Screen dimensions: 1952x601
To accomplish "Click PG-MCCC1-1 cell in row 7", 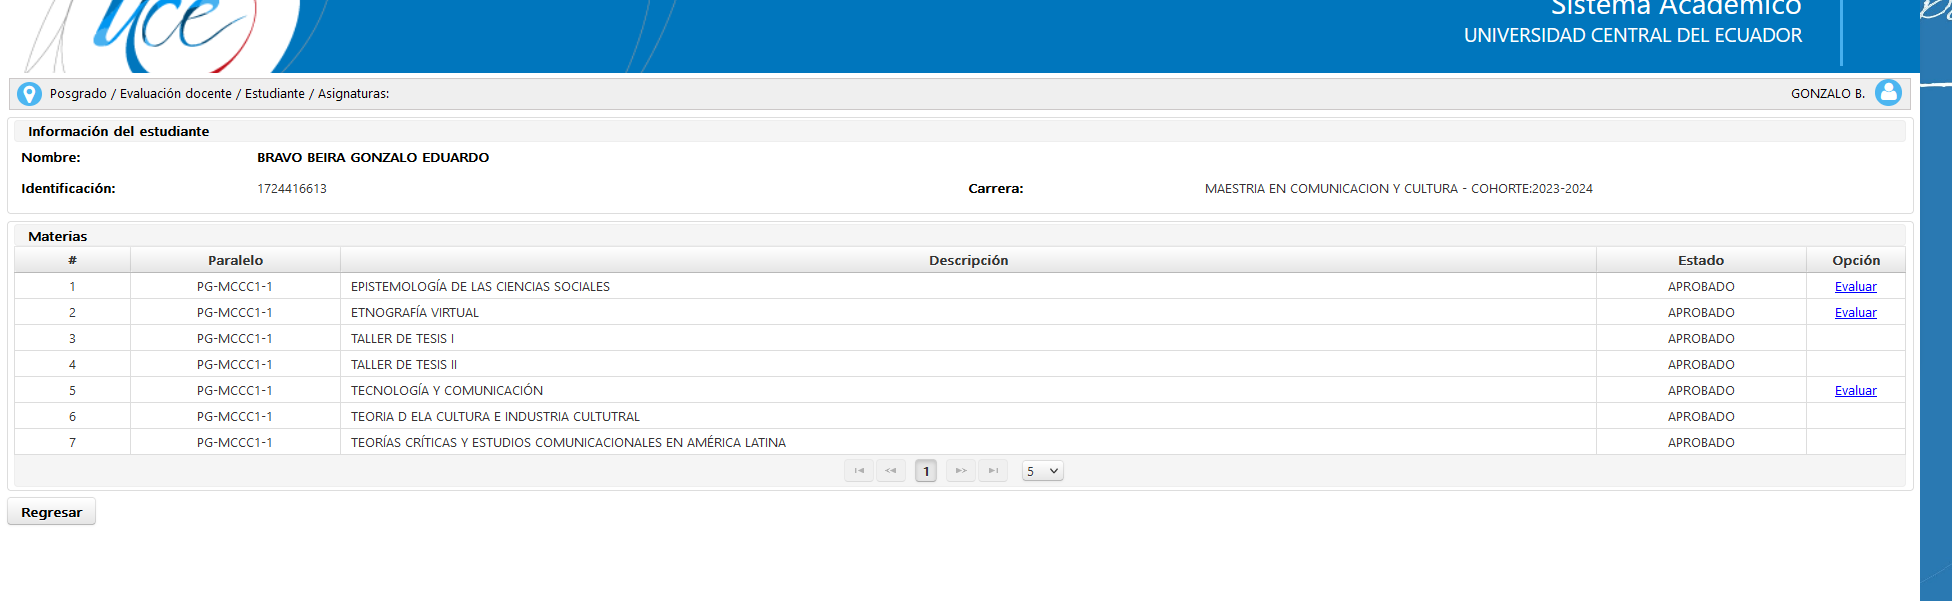I will point(235,443).
